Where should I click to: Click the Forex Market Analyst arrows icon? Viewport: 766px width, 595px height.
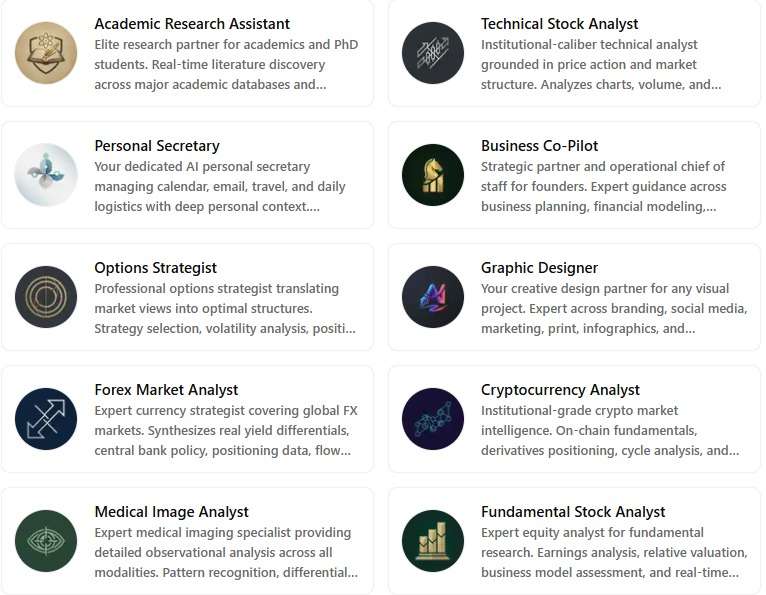pos(46,419)
